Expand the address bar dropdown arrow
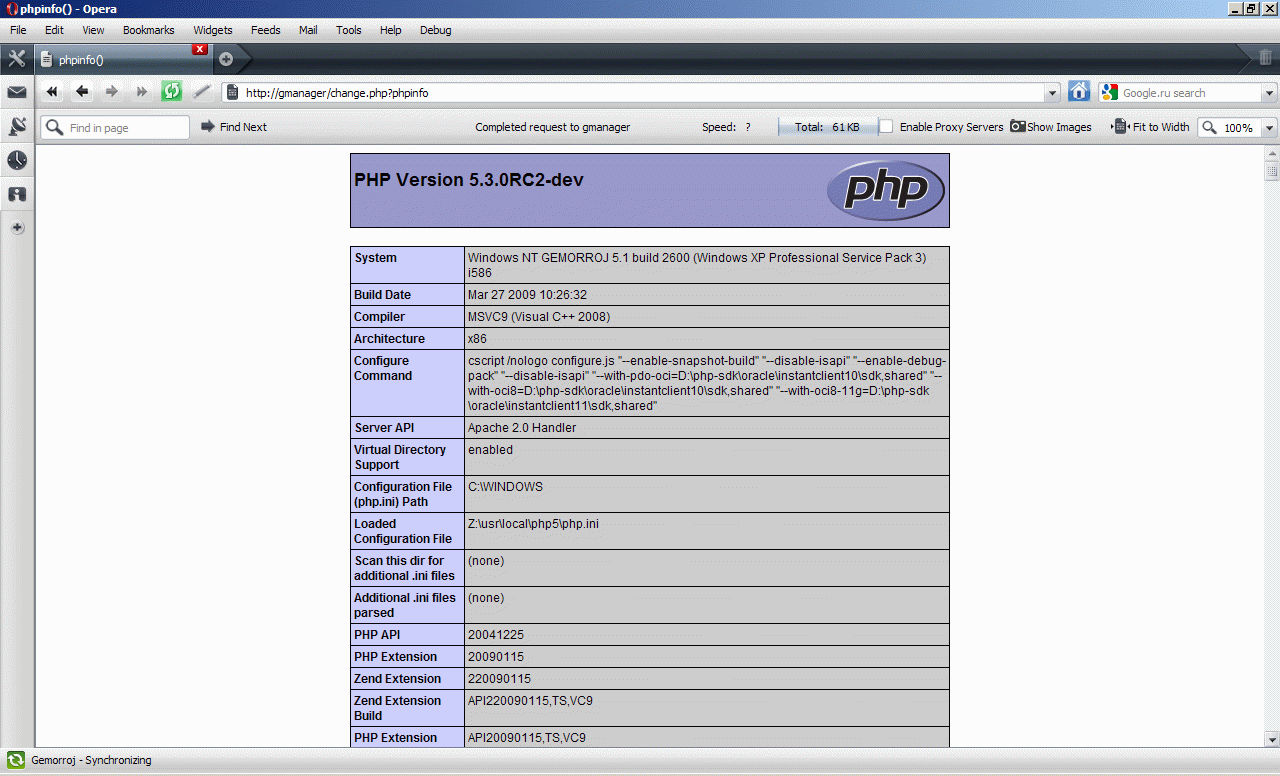The image size is (1280, 776). coord(1051,93)
